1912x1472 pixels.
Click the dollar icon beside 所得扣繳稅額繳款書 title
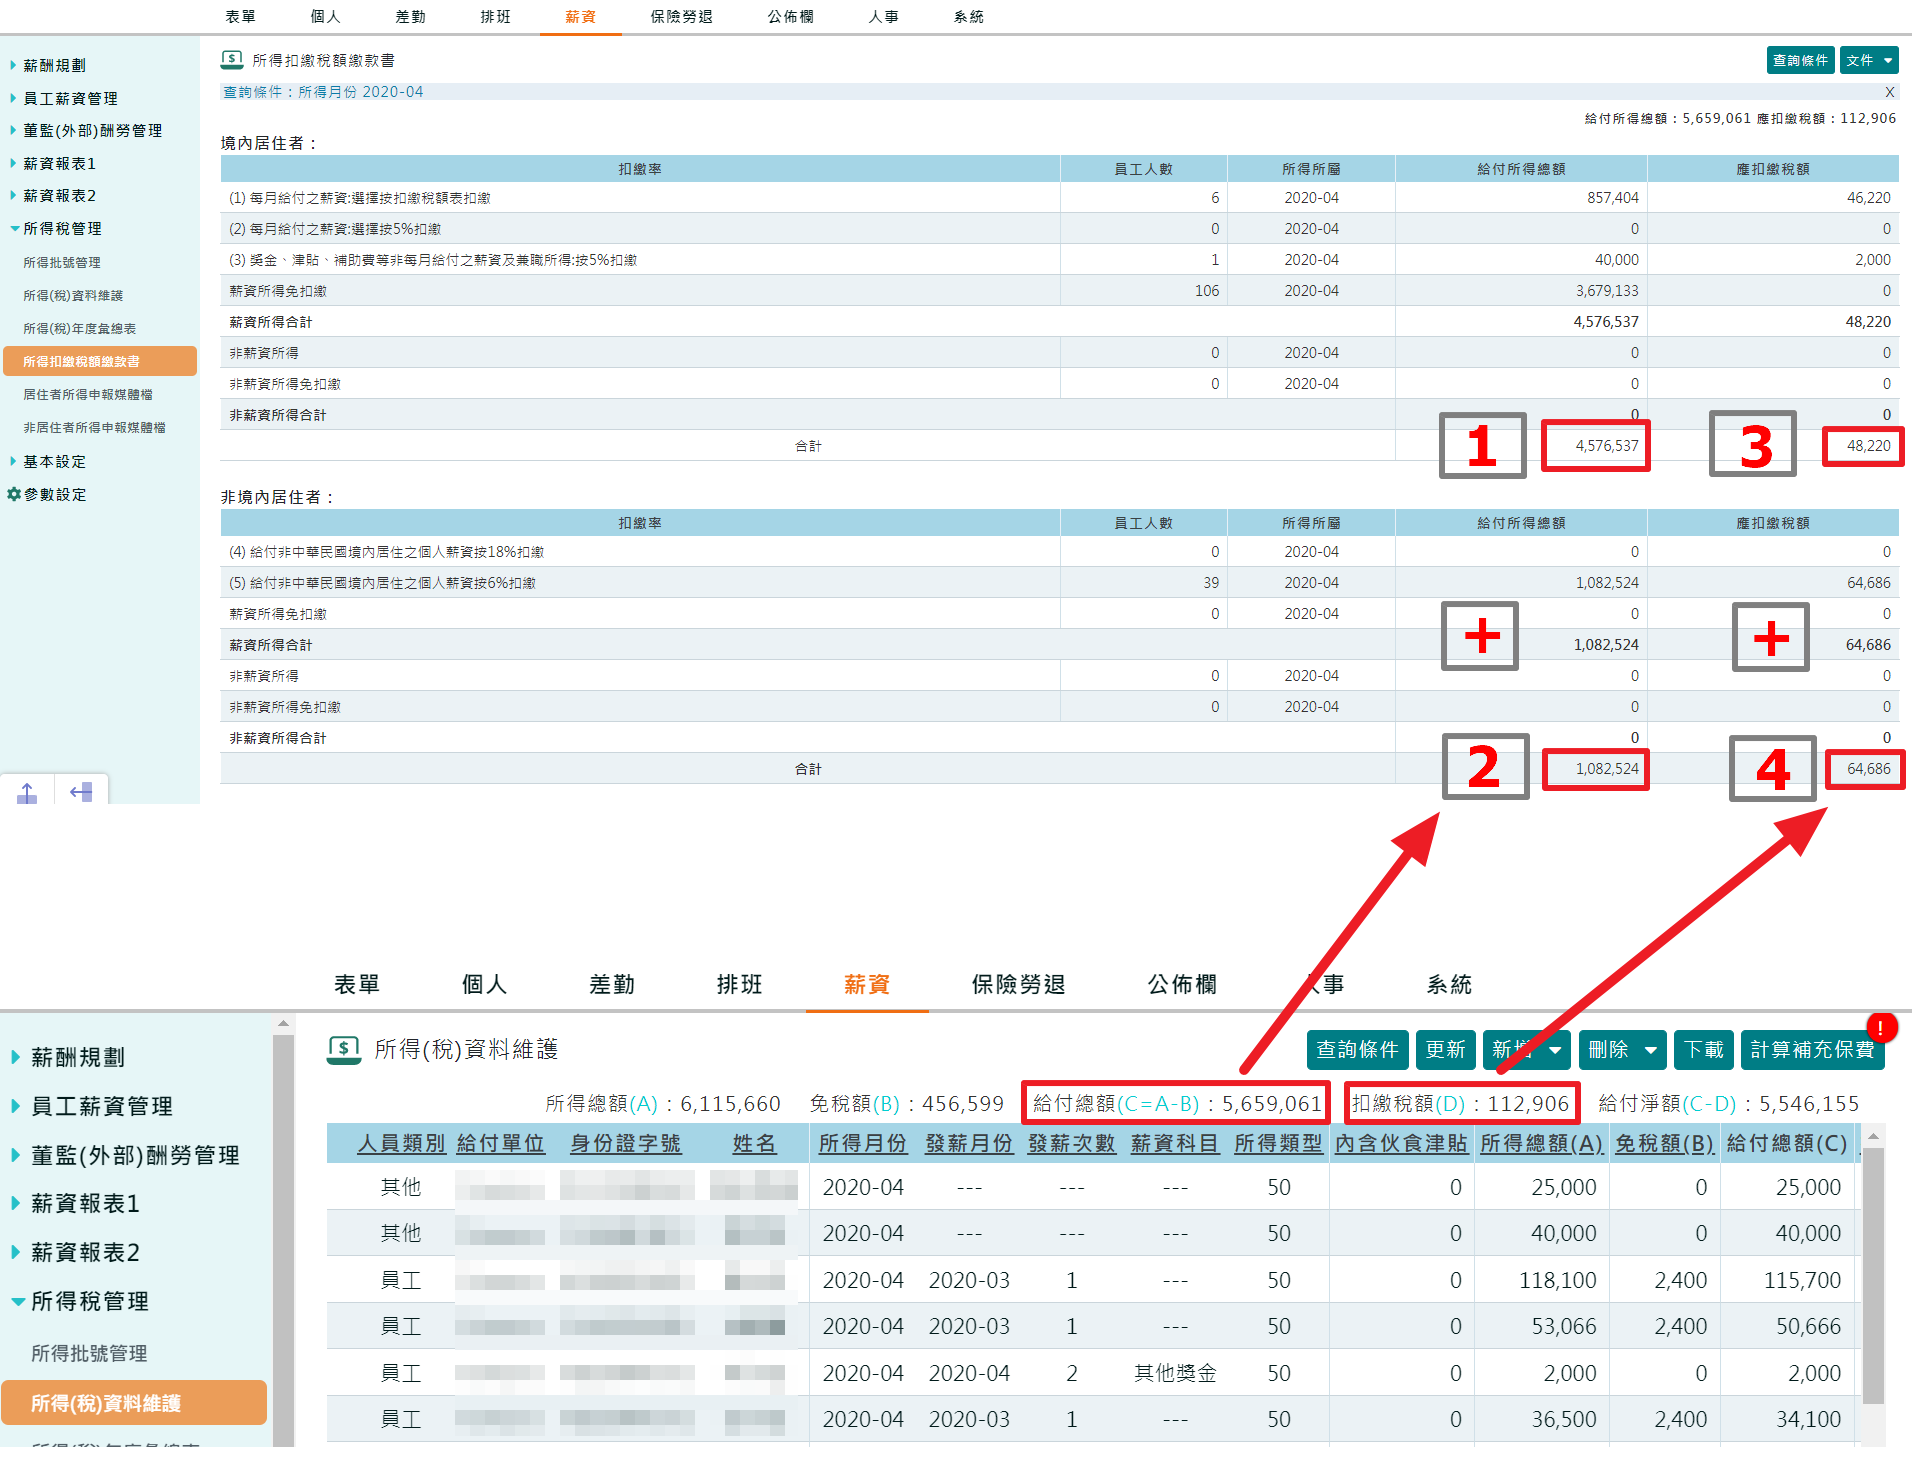point(232,60)
